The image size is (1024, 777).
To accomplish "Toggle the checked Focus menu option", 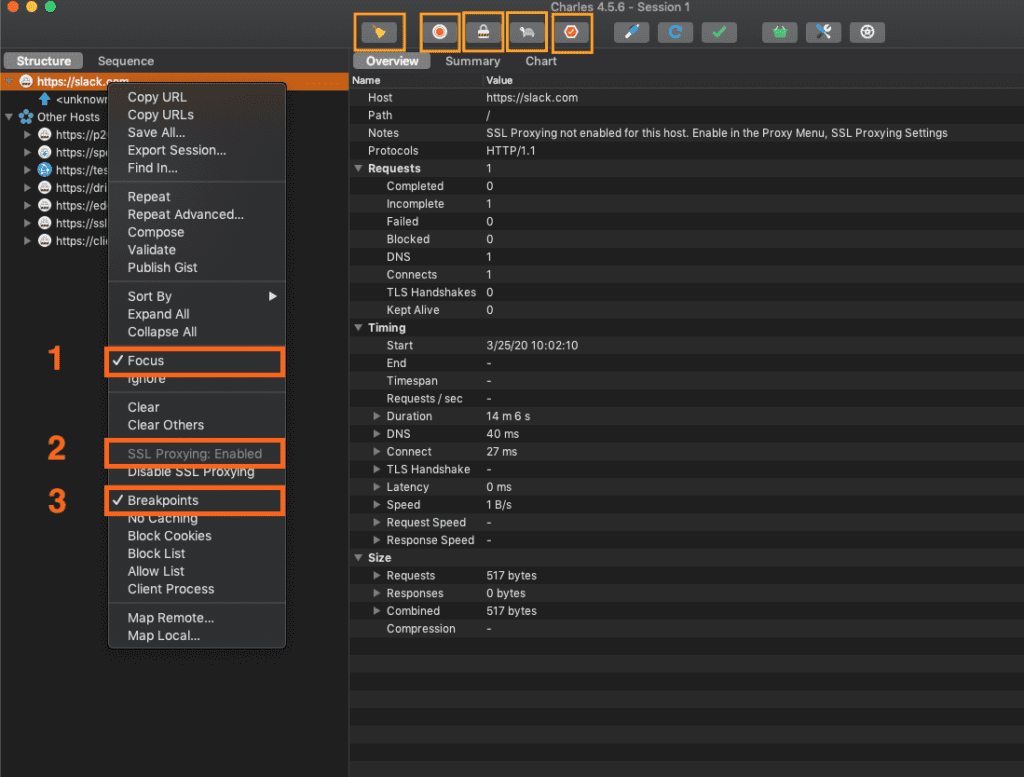I will [x=146, y=361].
